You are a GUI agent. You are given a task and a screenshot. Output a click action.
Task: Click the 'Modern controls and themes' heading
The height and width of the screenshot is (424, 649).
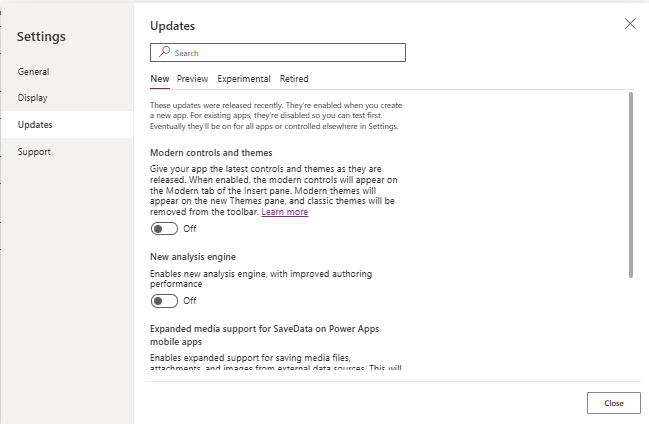click(211, 153)
